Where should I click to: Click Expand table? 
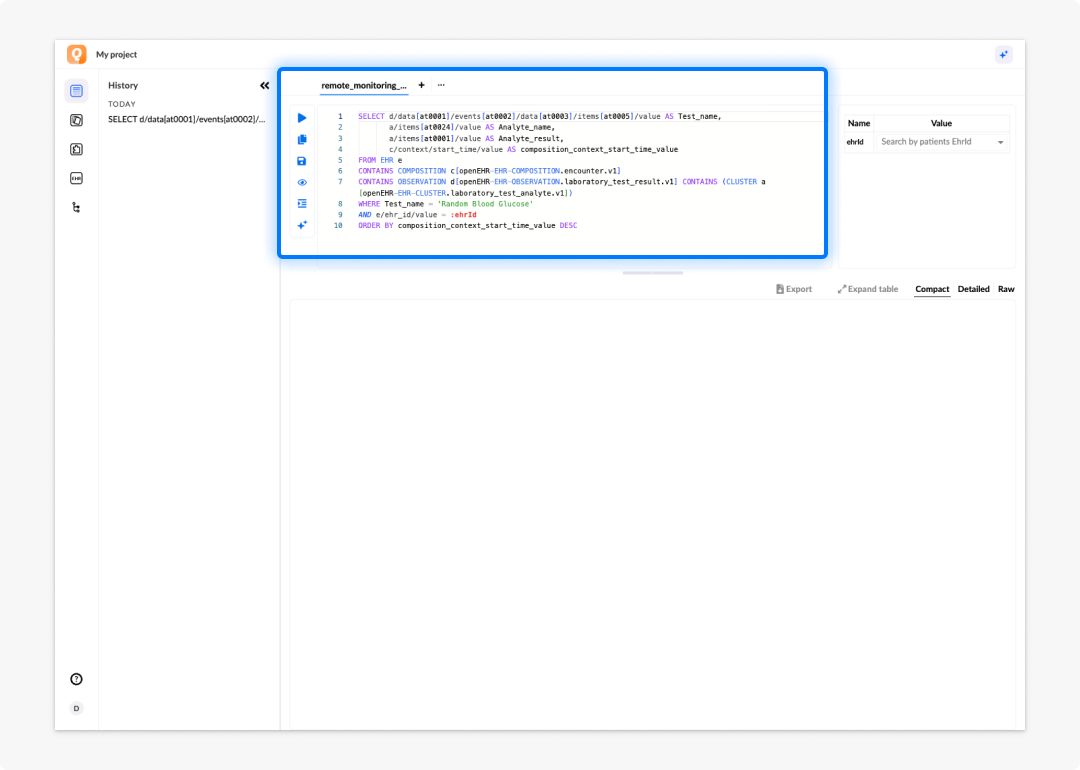(868, 289)
